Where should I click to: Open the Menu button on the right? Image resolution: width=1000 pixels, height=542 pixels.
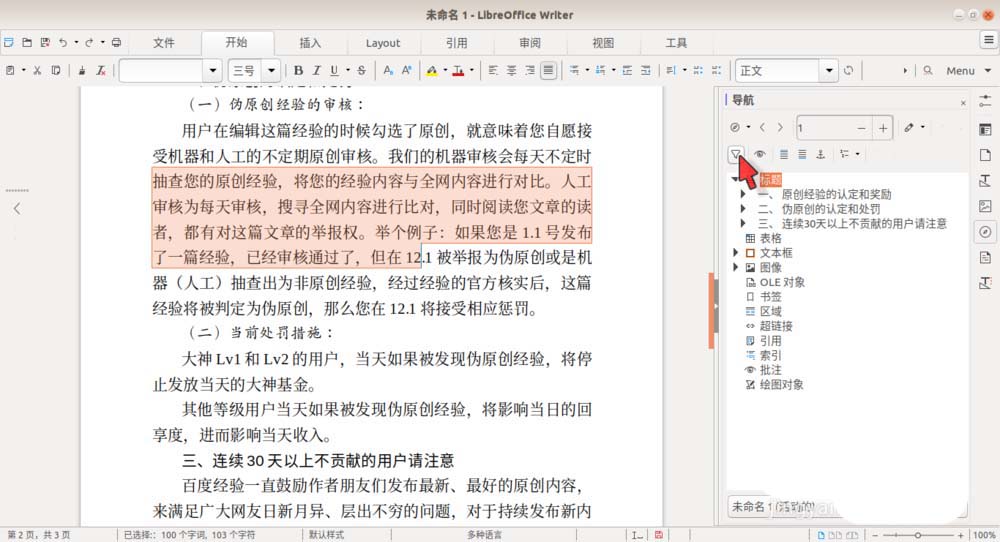960,71
